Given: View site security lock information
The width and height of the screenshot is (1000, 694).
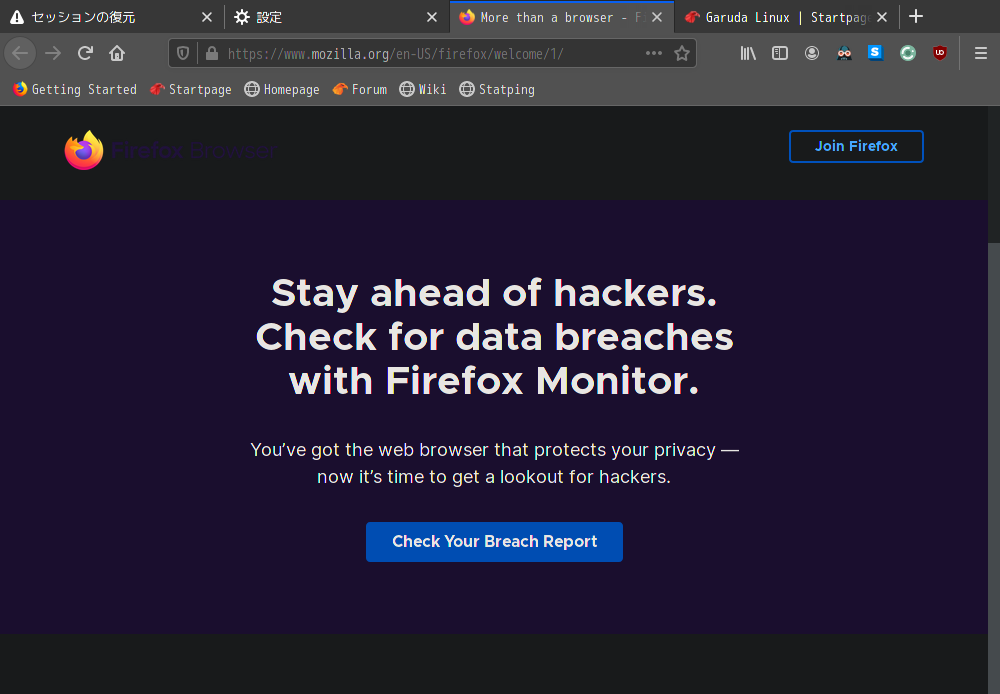Looking at the screenshot, I should 212,54.
